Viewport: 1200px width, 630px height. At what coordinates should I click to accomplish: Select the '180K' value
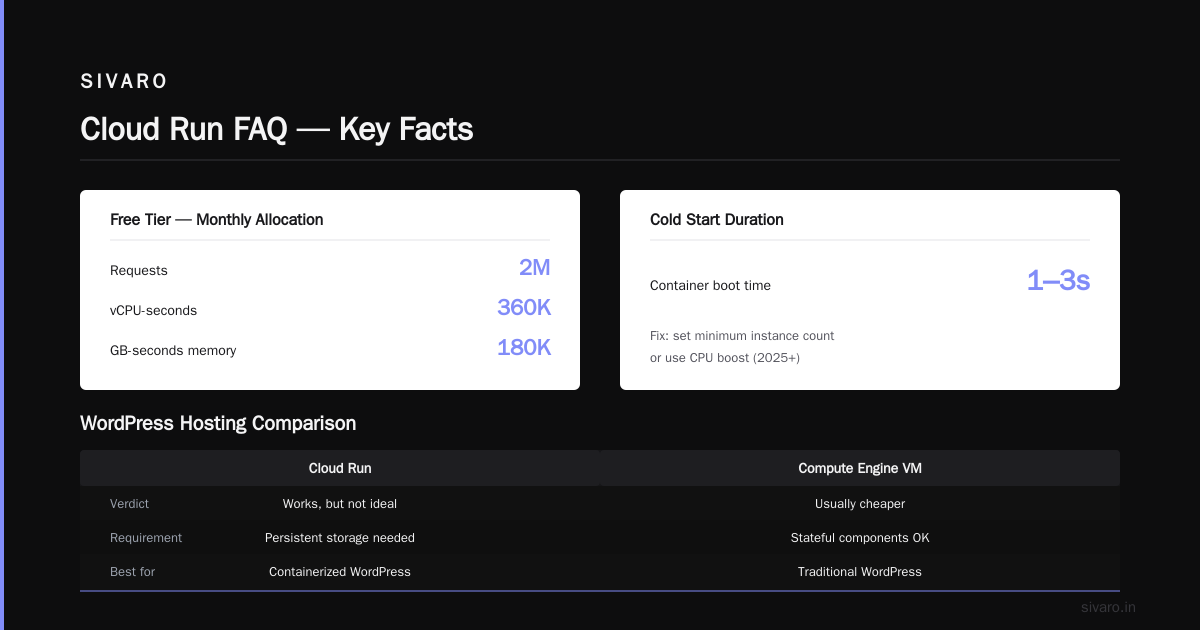524,348
